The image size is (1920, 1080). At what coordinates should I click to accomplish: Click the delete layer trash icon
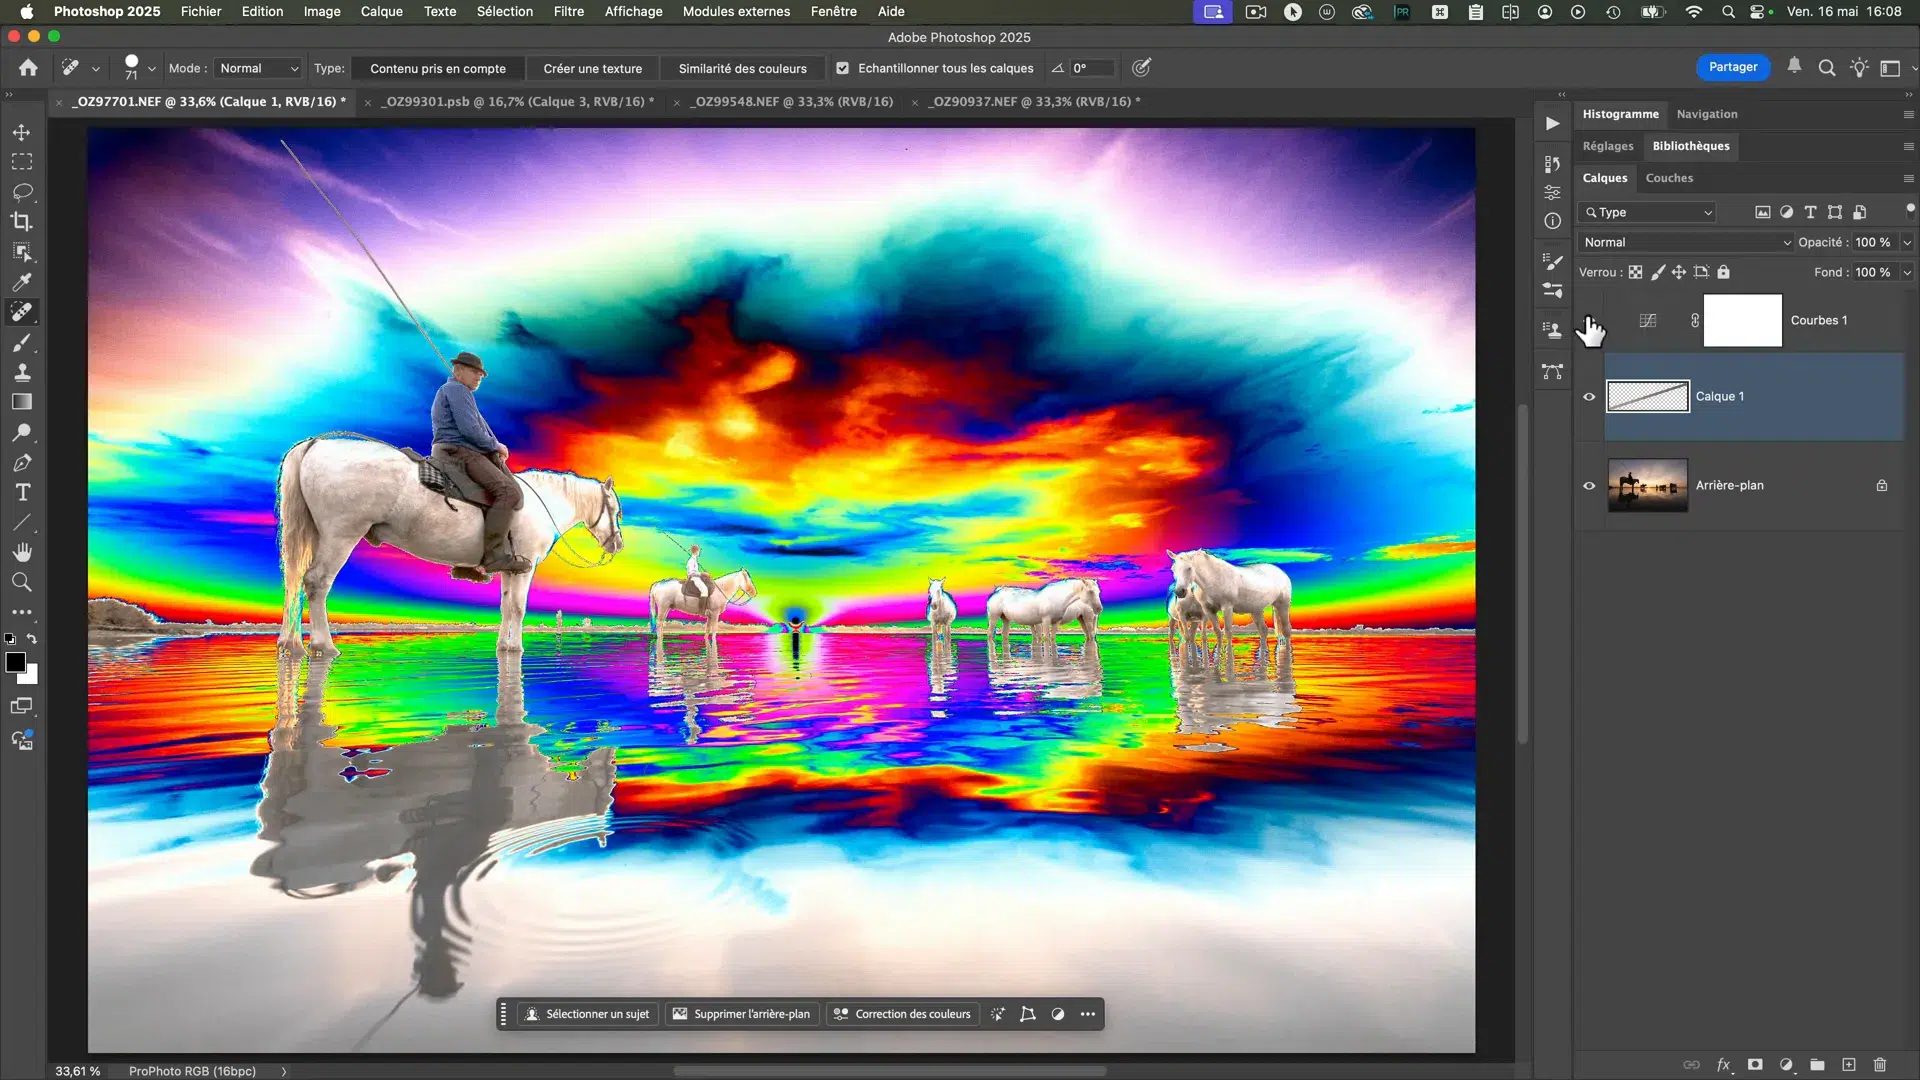click(x=1880, y=1065)
